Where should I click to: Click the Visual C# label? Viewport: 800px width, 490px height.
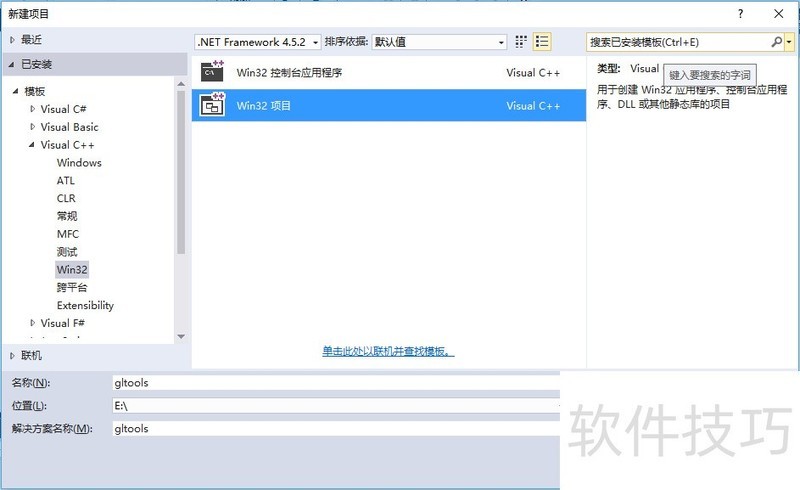(x=63, y=109)
